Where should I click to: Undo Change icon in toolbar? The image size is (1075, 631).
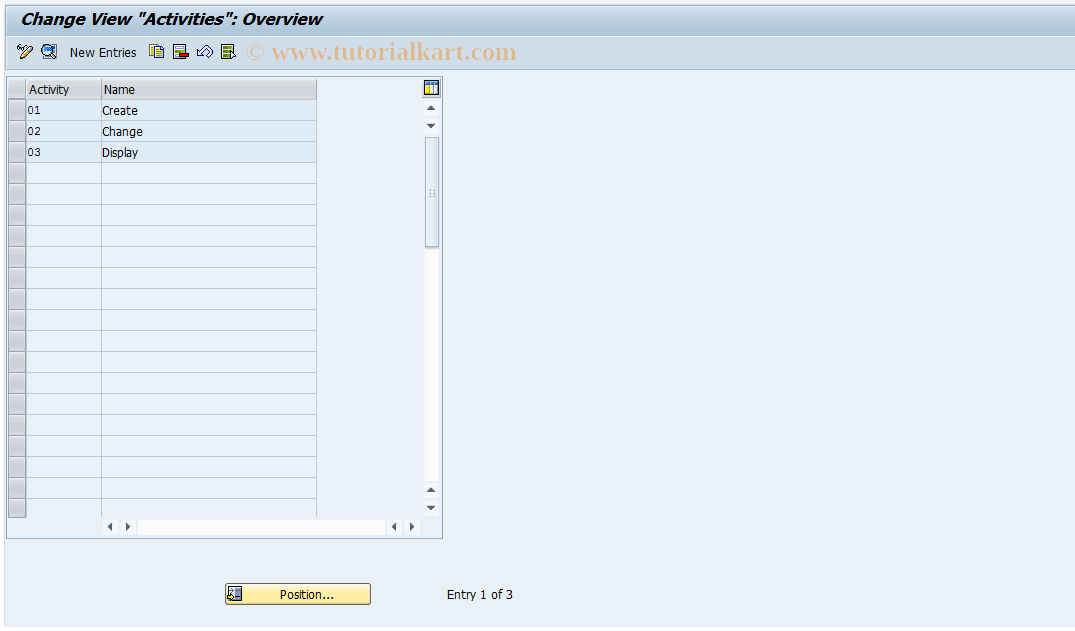coord(204,51)
